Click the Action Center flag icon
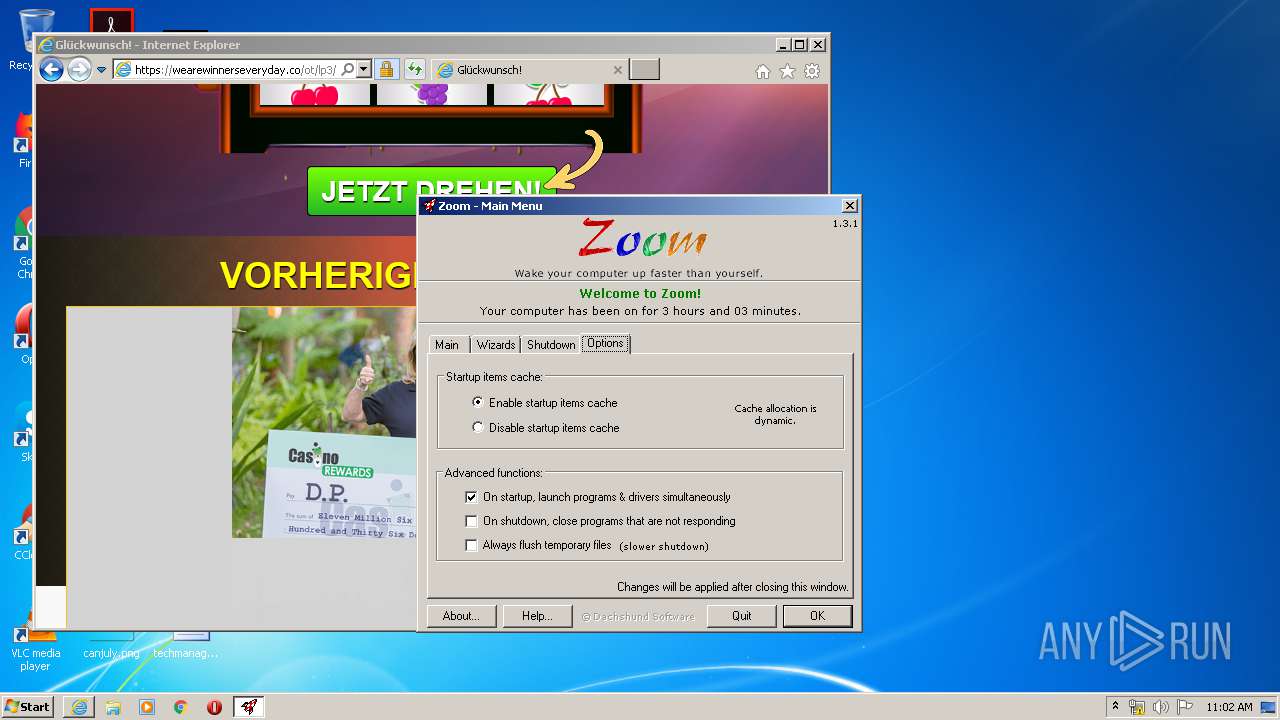Screen dimensions: 1280x720 (1184, 707)
